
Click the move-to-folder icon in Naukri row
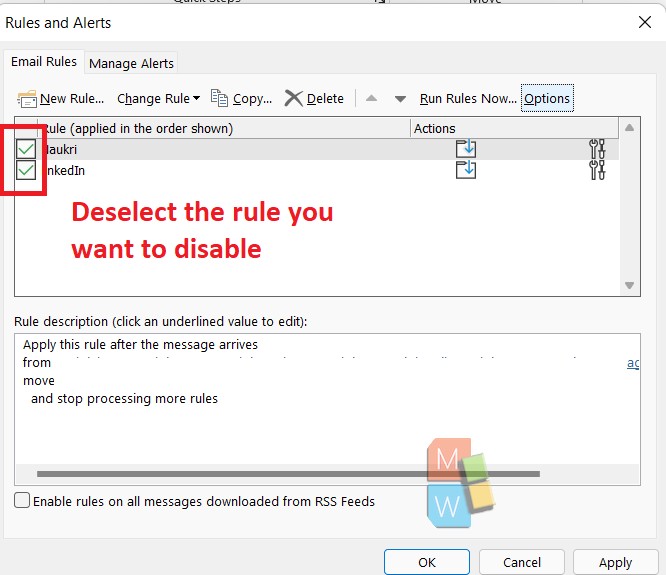[x=466, y=149]
